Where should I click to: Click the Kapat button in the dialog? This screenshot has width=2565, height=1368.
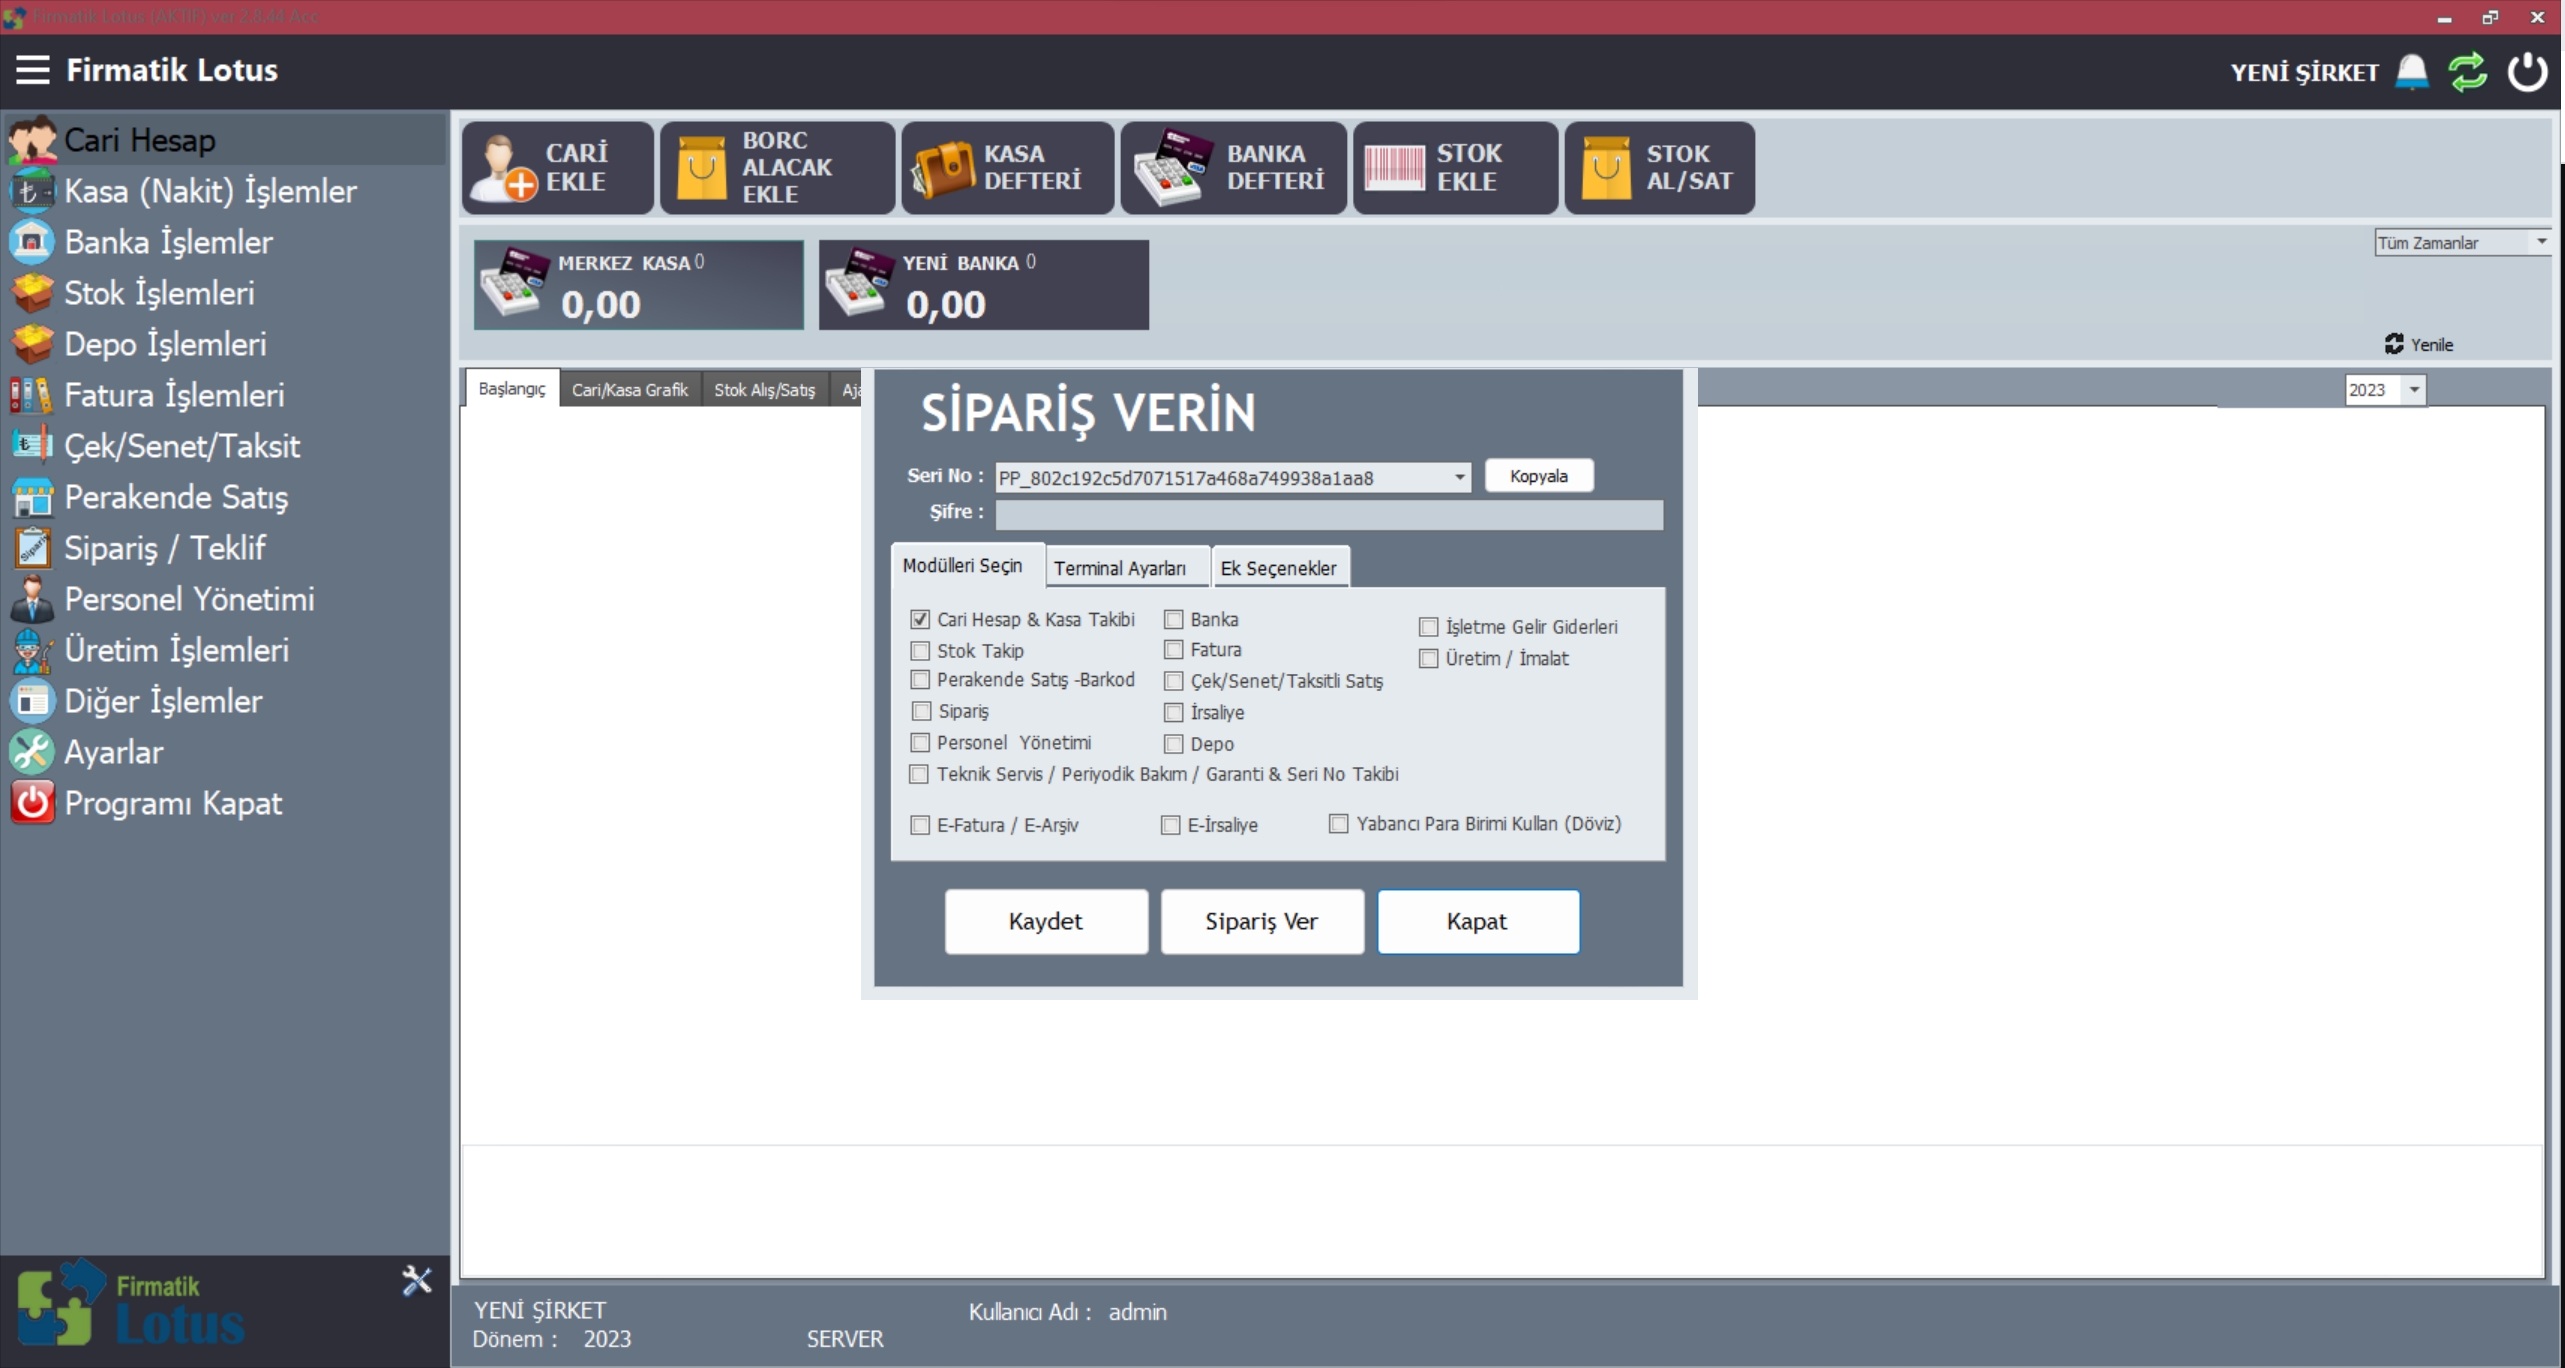(x=1478, y=921)
